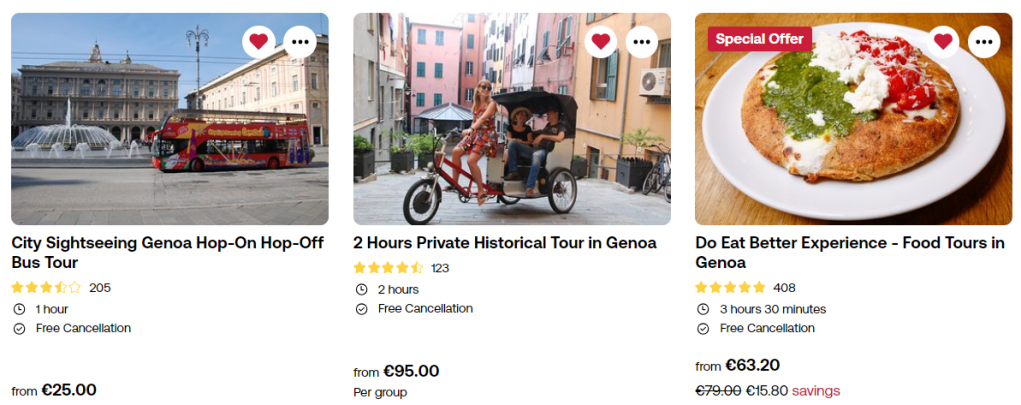Toggle wishlist heart on Do Eat Better tour
Screen dimensions: 1021x405
pos(942,41)
